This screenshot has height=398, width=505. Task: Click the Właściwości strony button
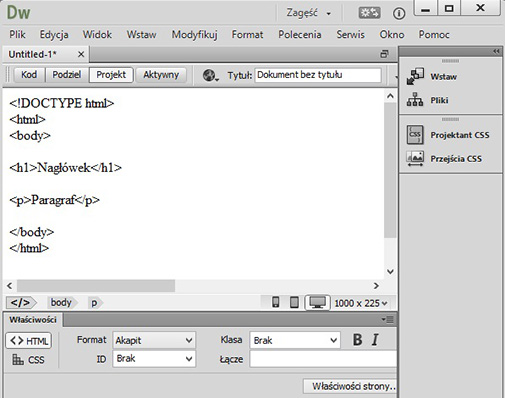[x=350, y=386]
